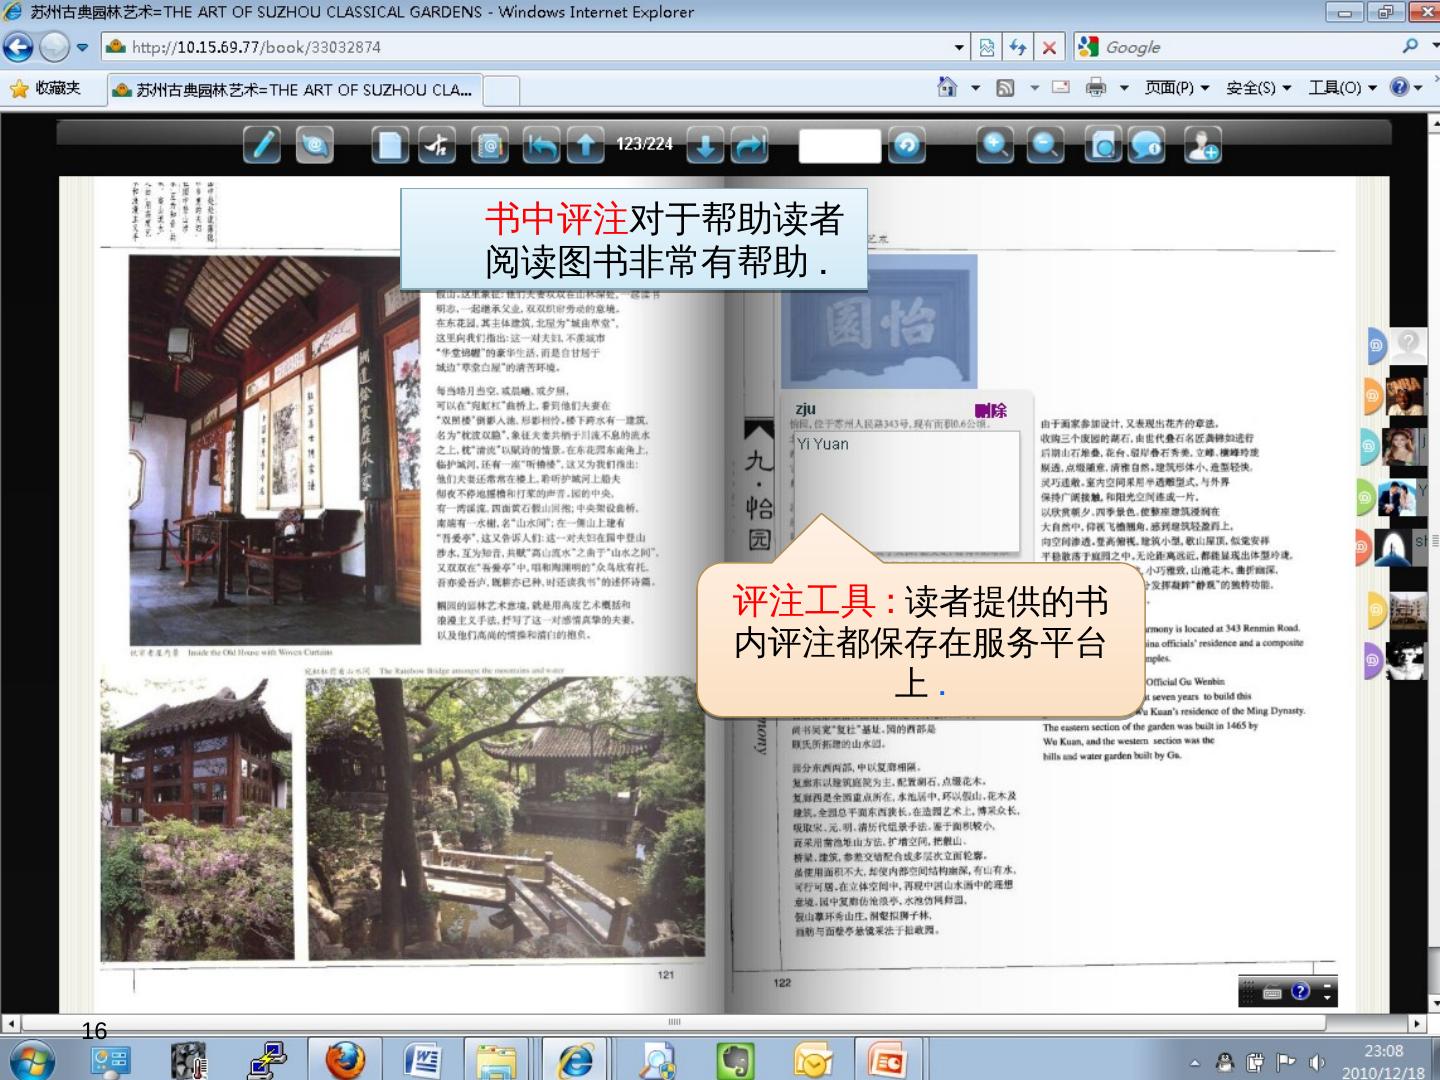Click the Print icon
The image size is (1440, 1080).
coord(1096,87)
